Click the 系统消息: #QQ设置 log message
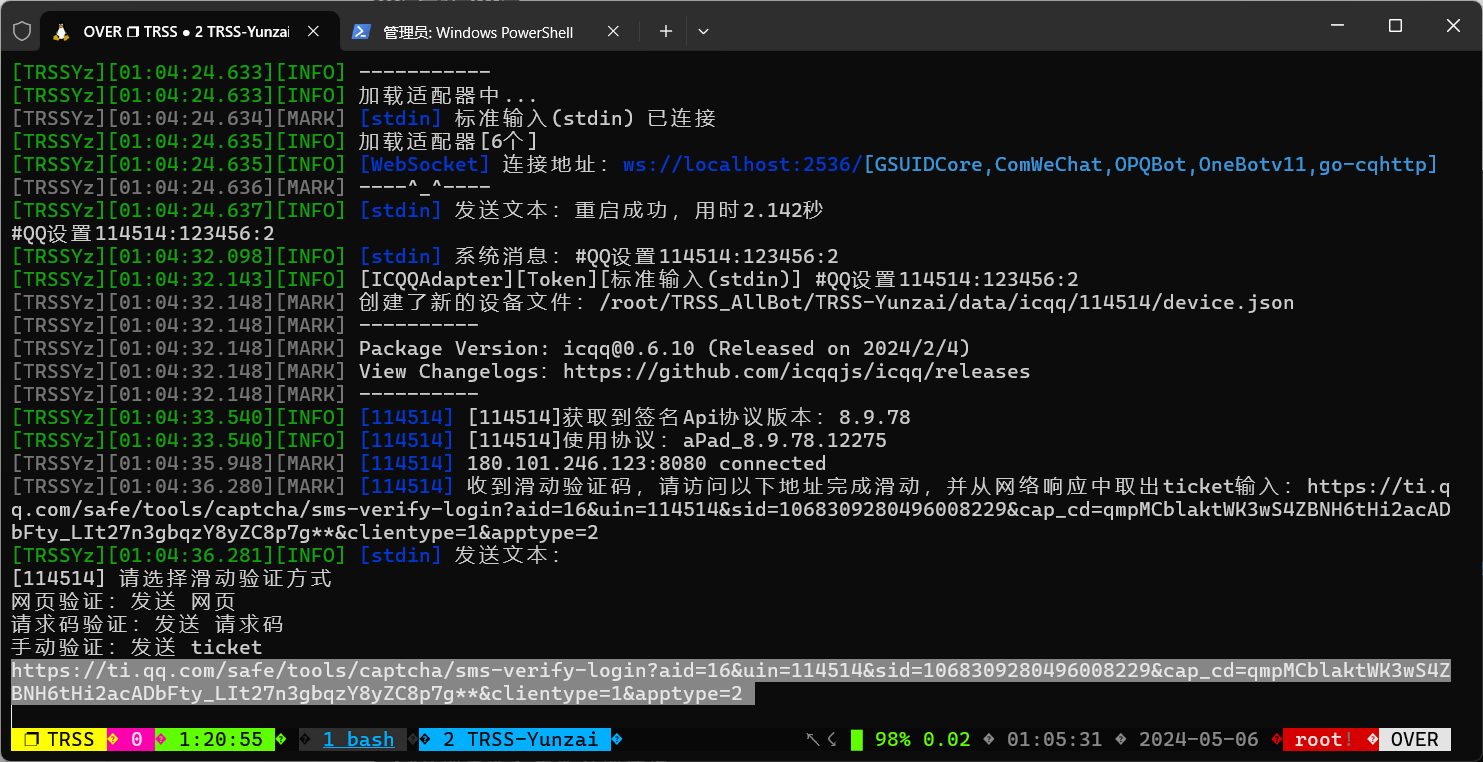The width and height of the screenshot is (1483, 762). pyautogui.click(x=647, y=256)
